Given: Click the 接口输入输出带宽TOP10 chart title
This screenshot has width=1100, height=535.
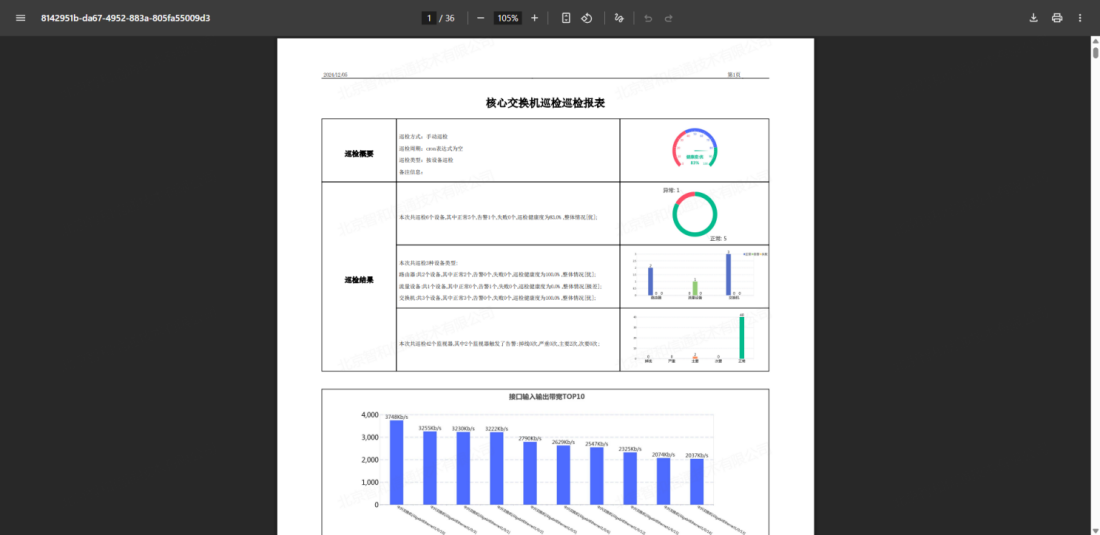Looking at the screenshot, I should [546, 397].
